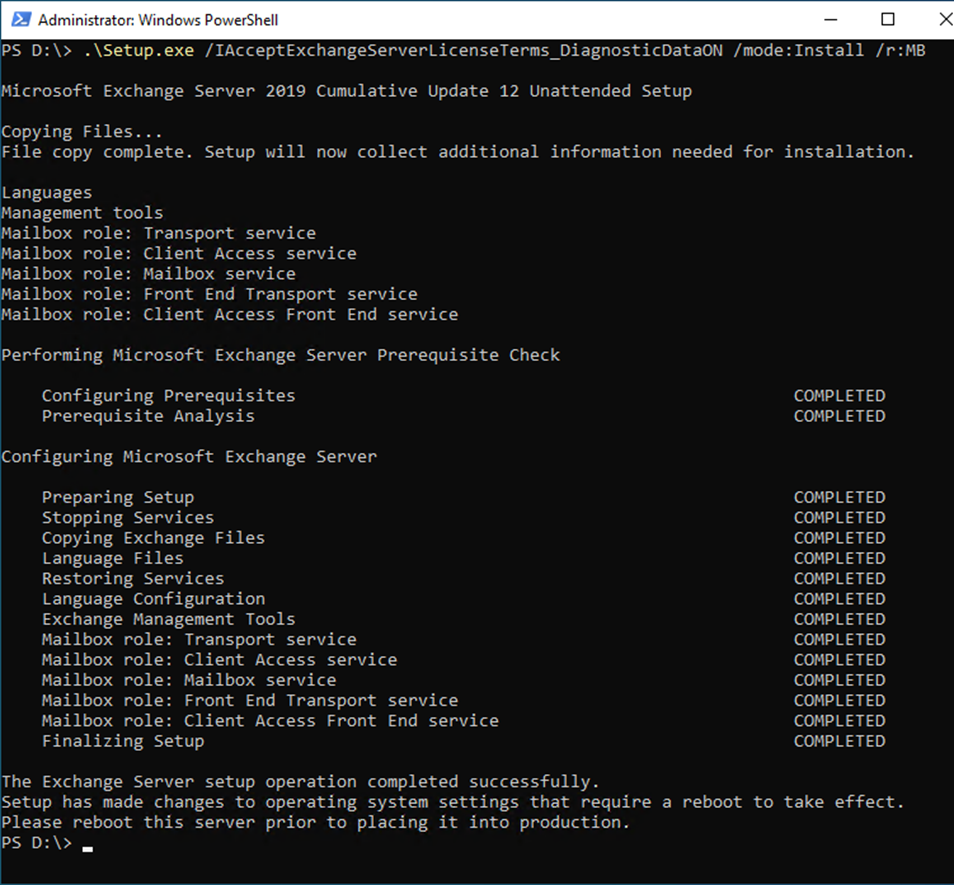The height and width of the screenshot is (885, 954).
Task: Click COMPLETED status for Language Files
Action: click(x=840, y=558)
